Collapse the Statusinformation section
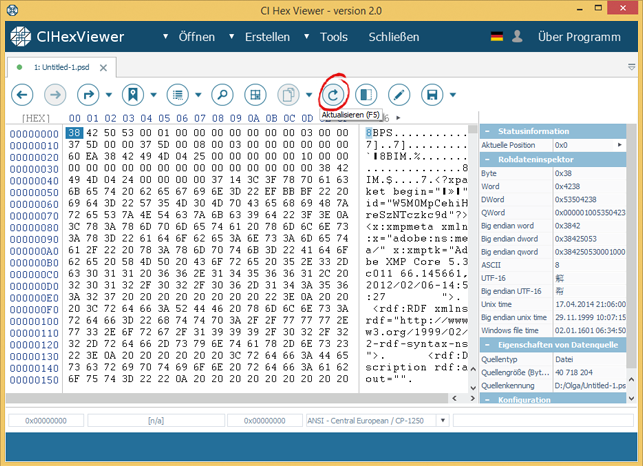This screenshot has height=466, width=643. [487, 131]
